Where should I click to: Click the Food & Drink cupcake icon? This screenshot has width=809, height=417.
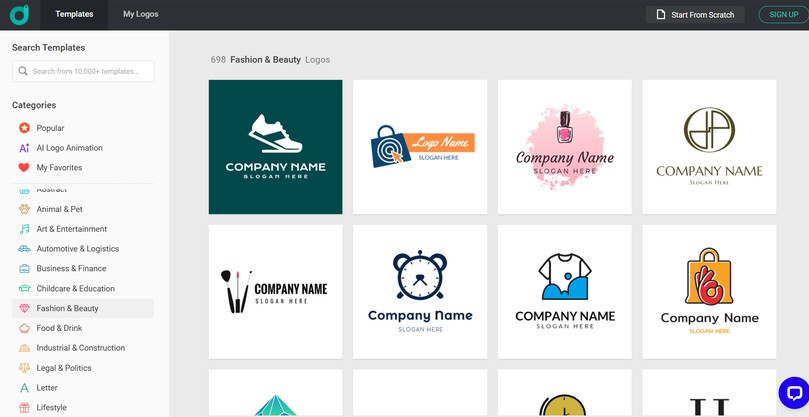[x=24, y=328]
